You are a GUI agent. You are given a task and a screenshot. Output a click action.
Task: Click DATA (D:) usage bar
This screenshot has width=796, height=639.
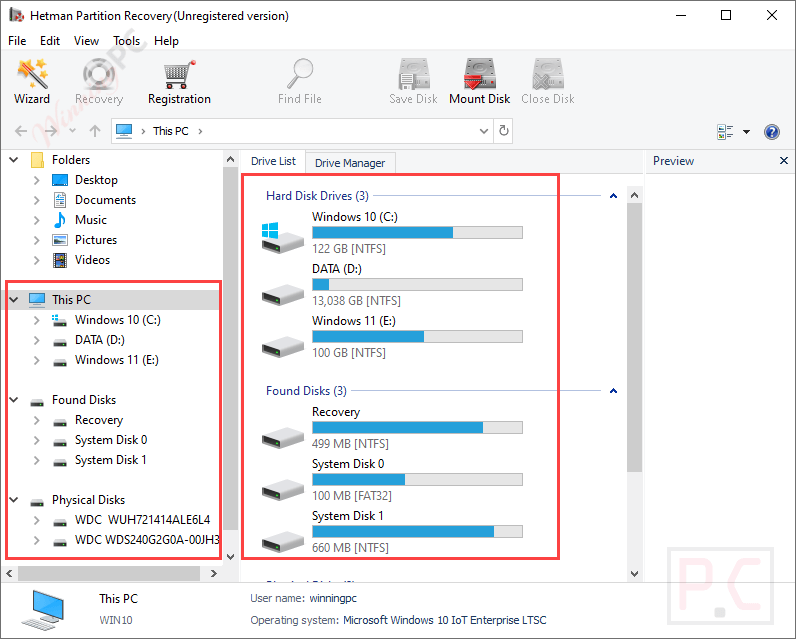click(x=417, y=285)
